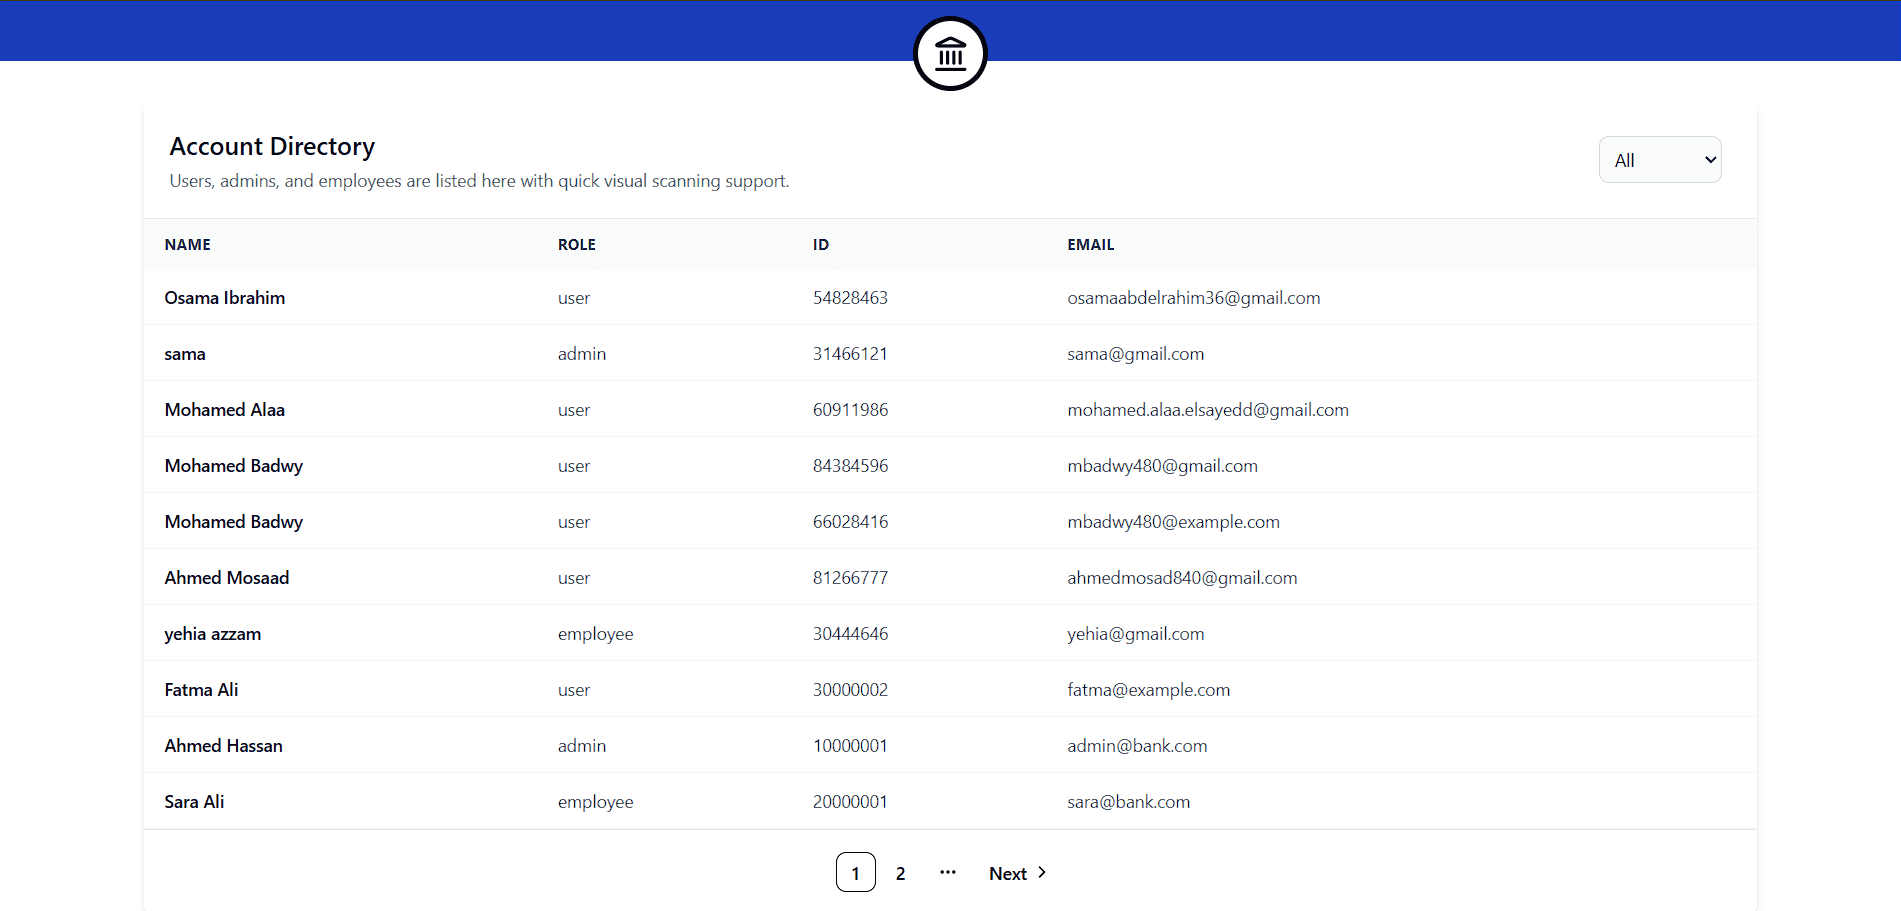Click ID 60911986 cell
This screenshot has width=1901, height=911.
pyautogui.click(x=851, y=410)
